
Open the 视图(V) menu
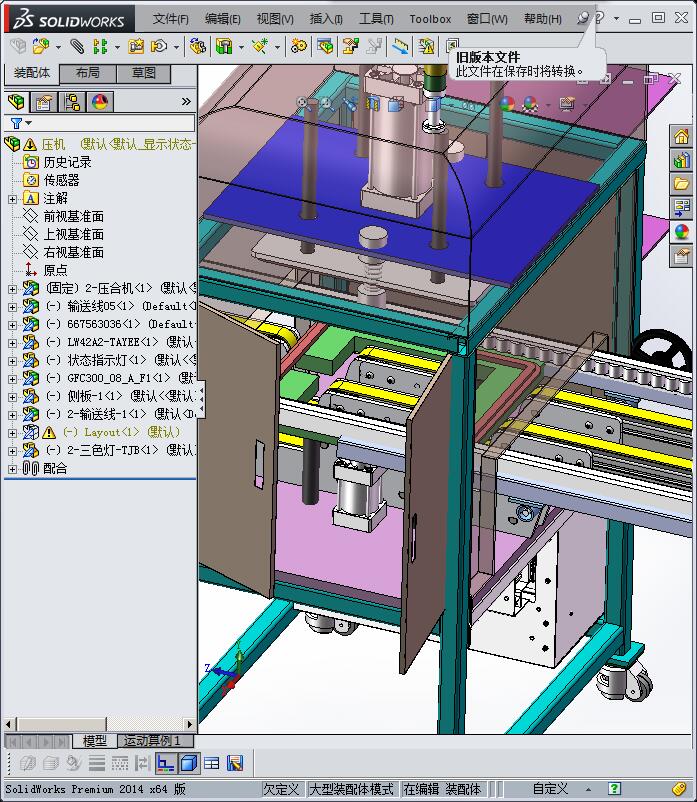pos(275,19)
